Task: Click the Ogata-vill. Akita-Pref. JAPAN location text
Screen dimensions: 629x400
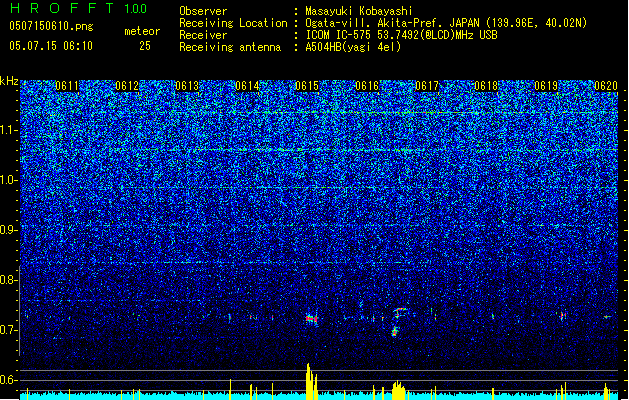Action: click(446, 23)
